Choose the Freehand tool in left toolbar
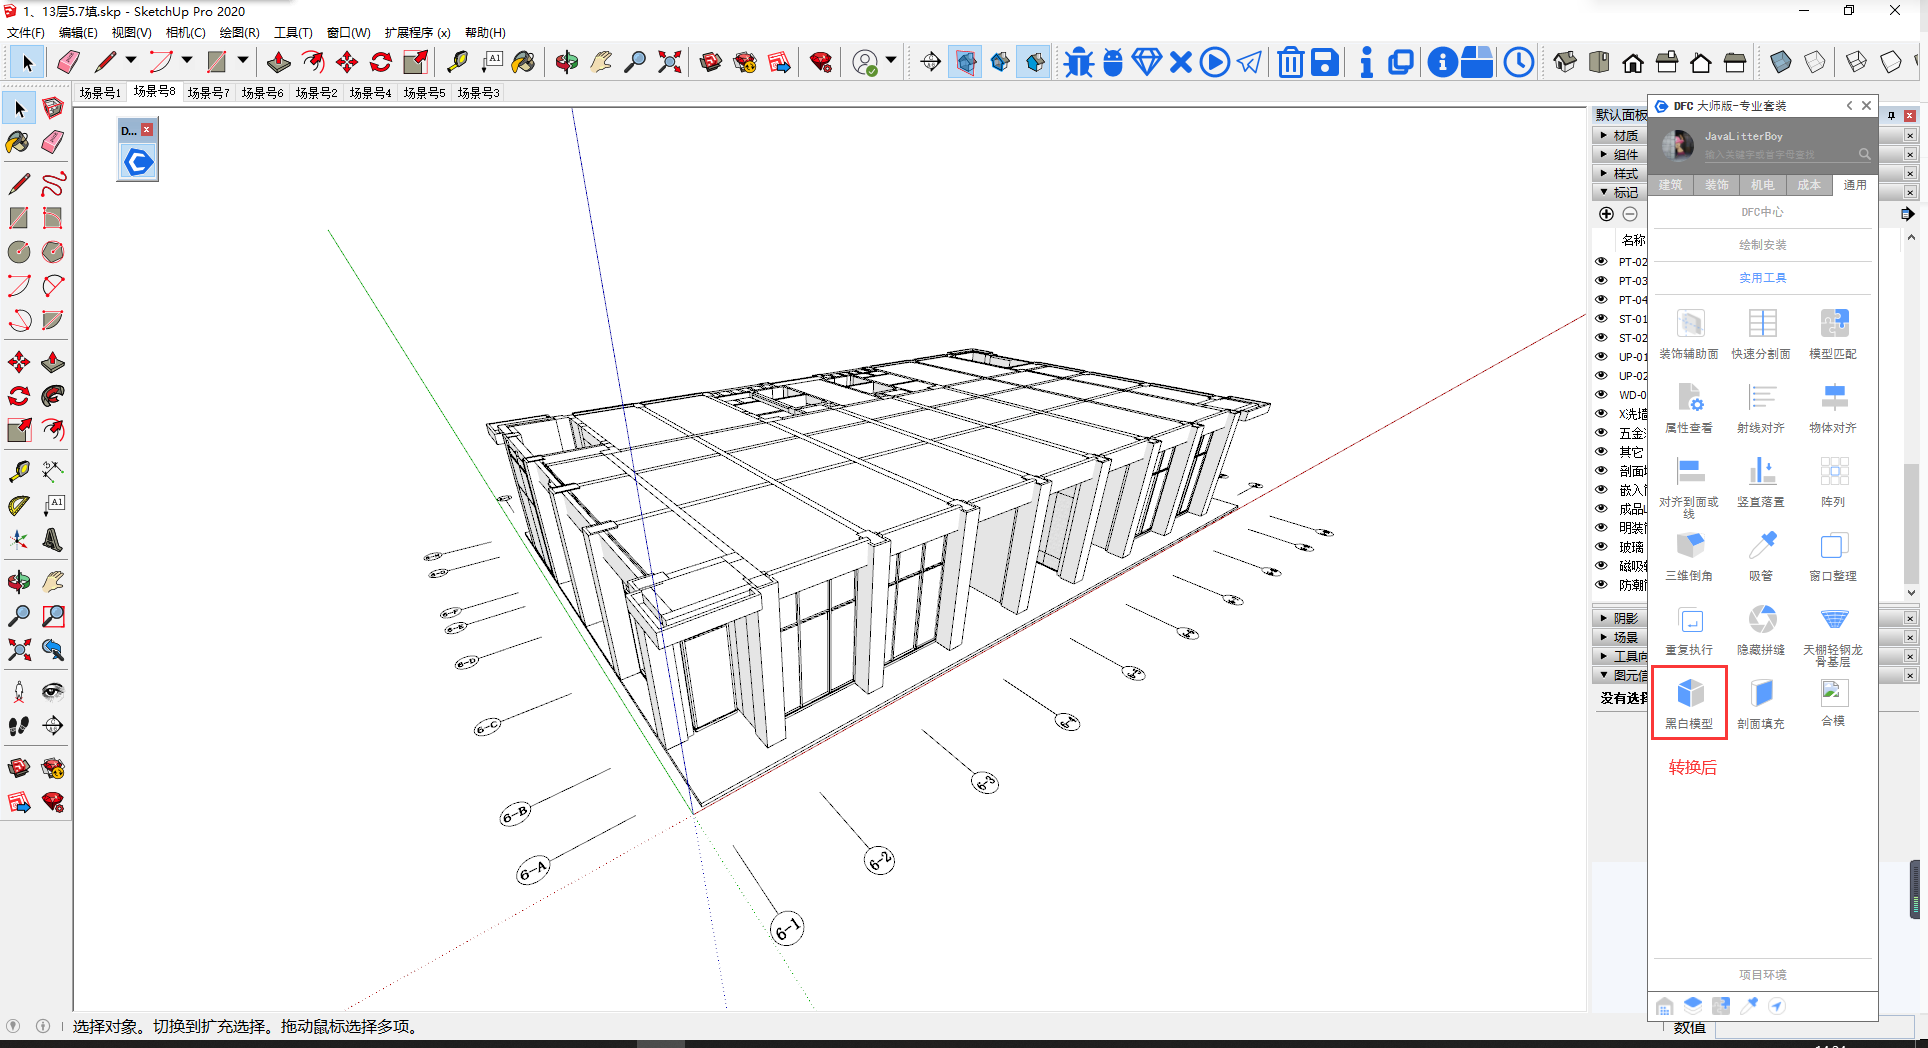The height and width of the screenshot is (1048, 1928). point(53,184)
